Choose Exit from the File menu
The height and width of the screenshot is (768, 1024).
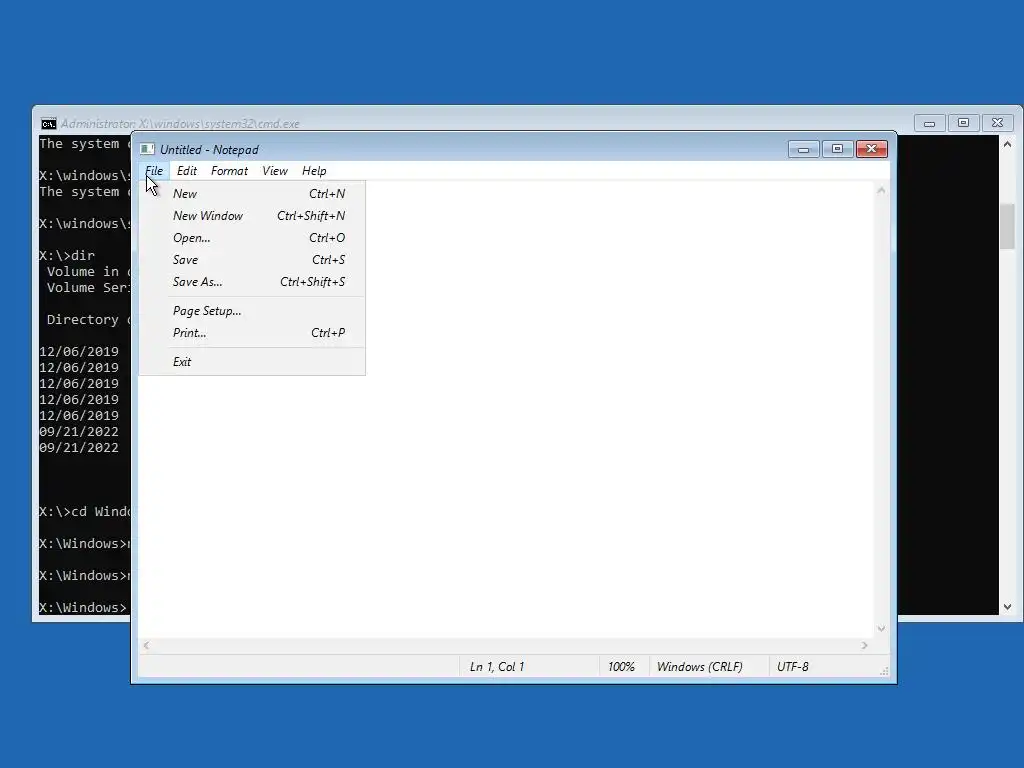[x=252, y=362]
